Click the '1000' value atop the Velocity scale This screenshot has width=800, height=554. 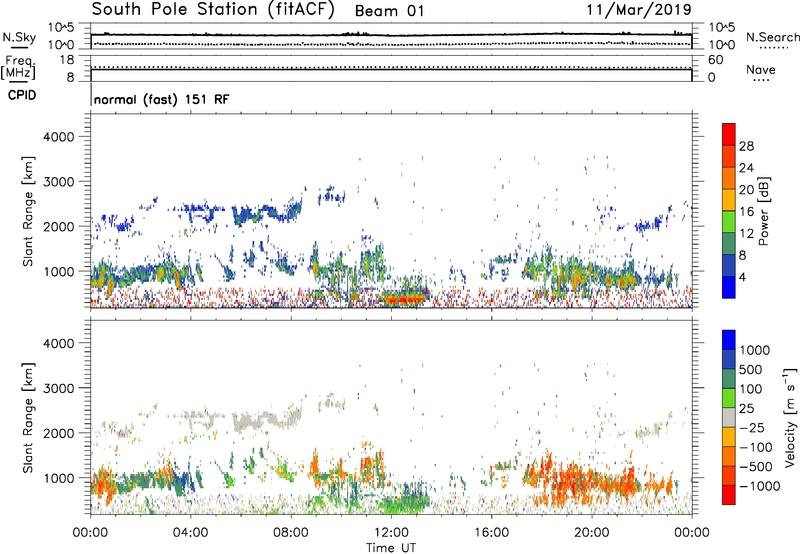754,350
